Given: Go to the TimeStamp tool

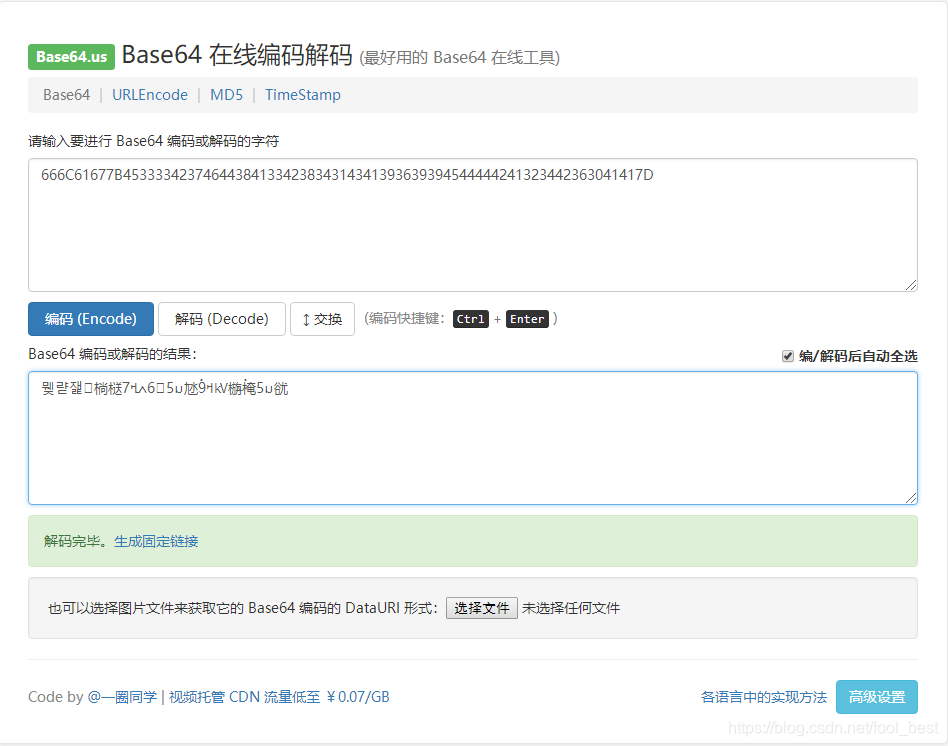Looking at the screenshot, I should point(303,95).
